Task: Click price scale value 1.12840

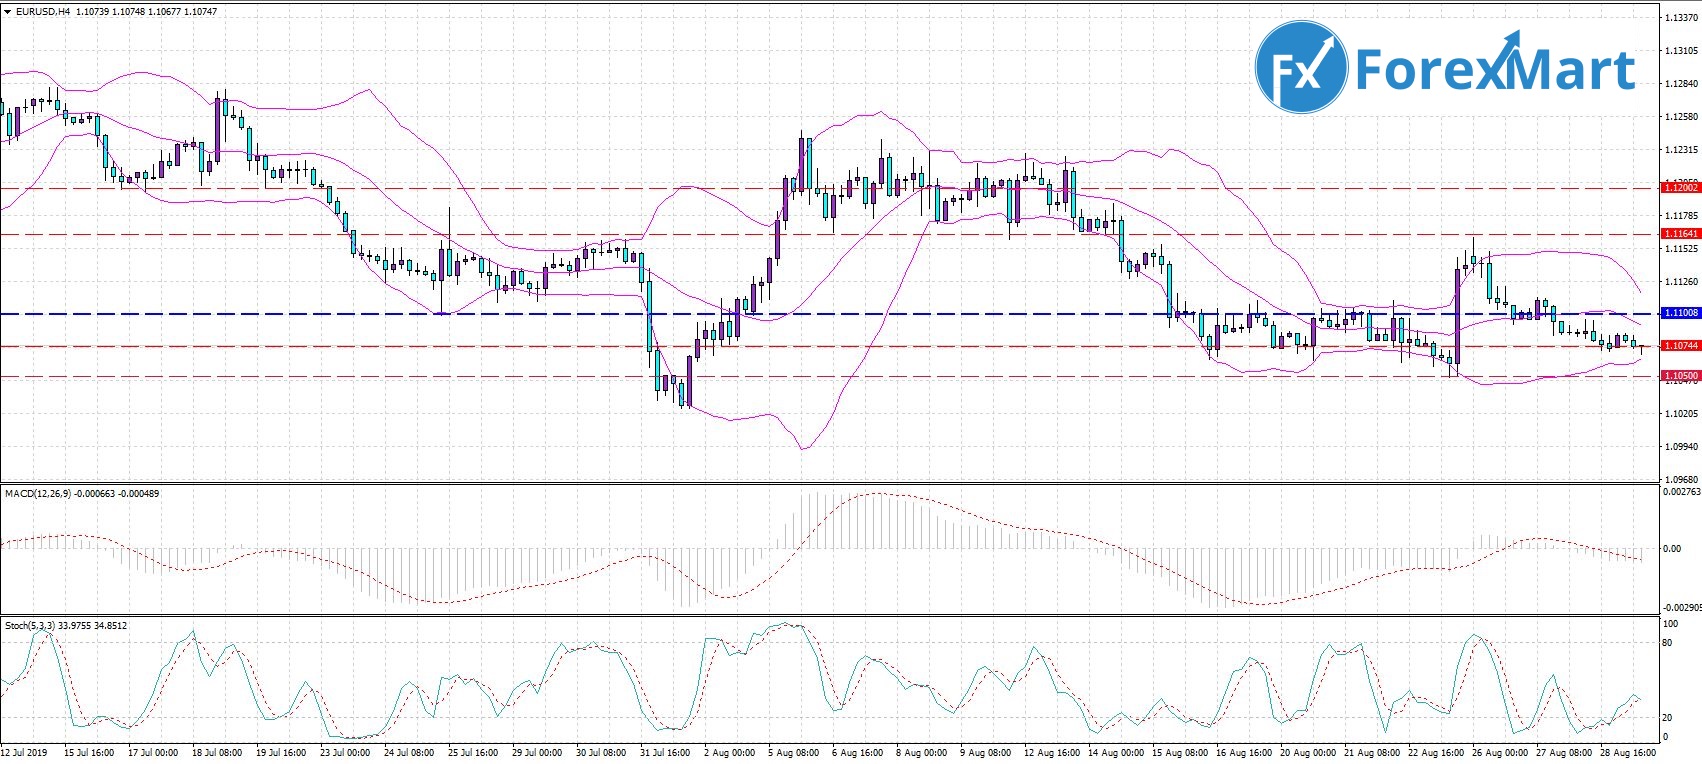Action: pos(1680,84)
